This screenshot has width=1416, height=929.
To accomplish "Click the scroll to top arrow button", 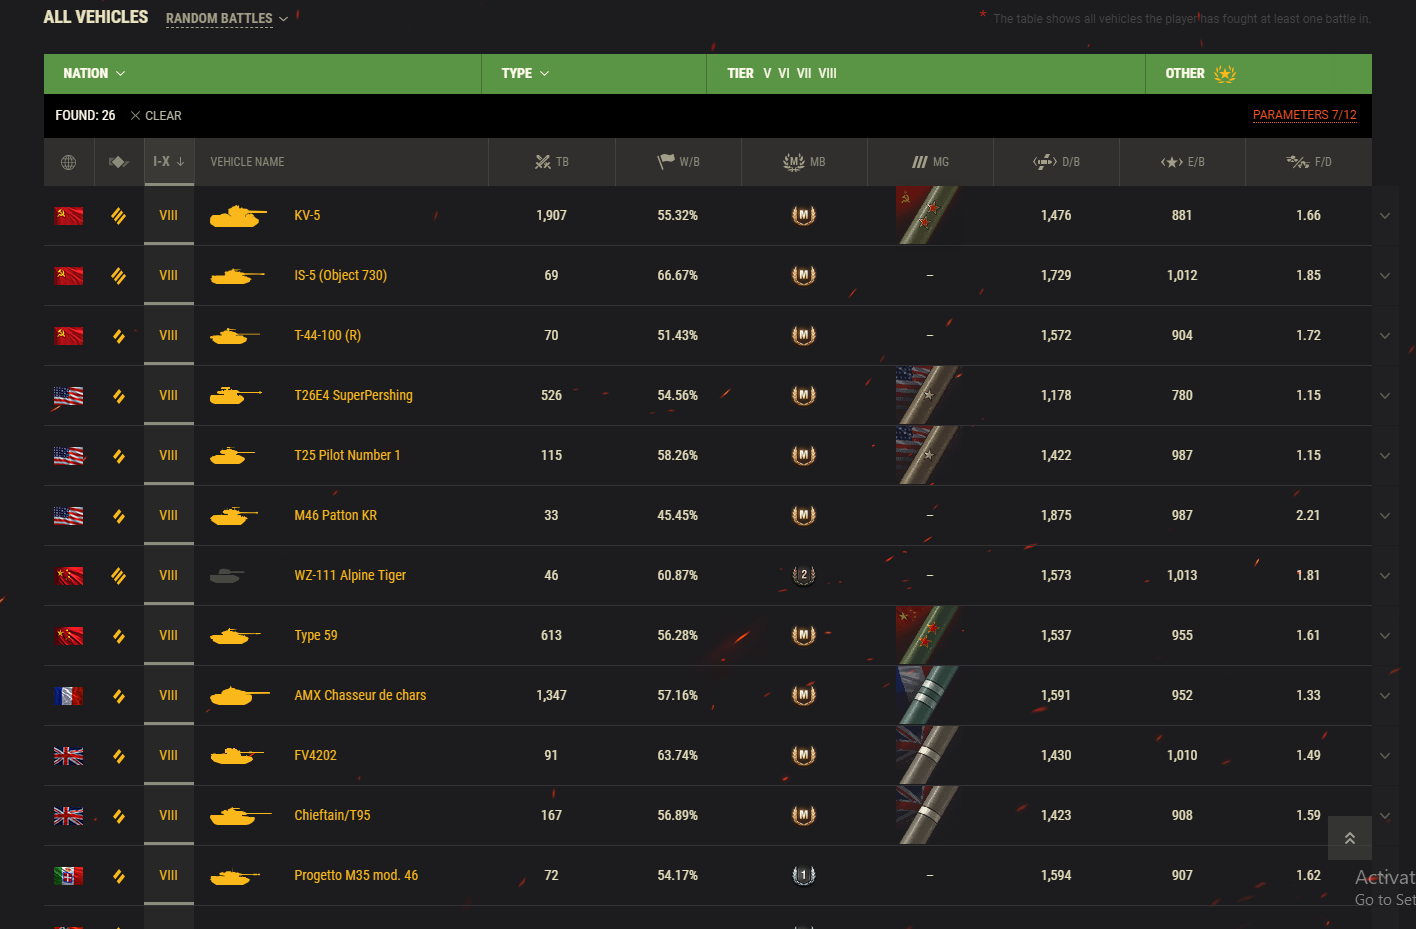I will [x=1350, y=838].
